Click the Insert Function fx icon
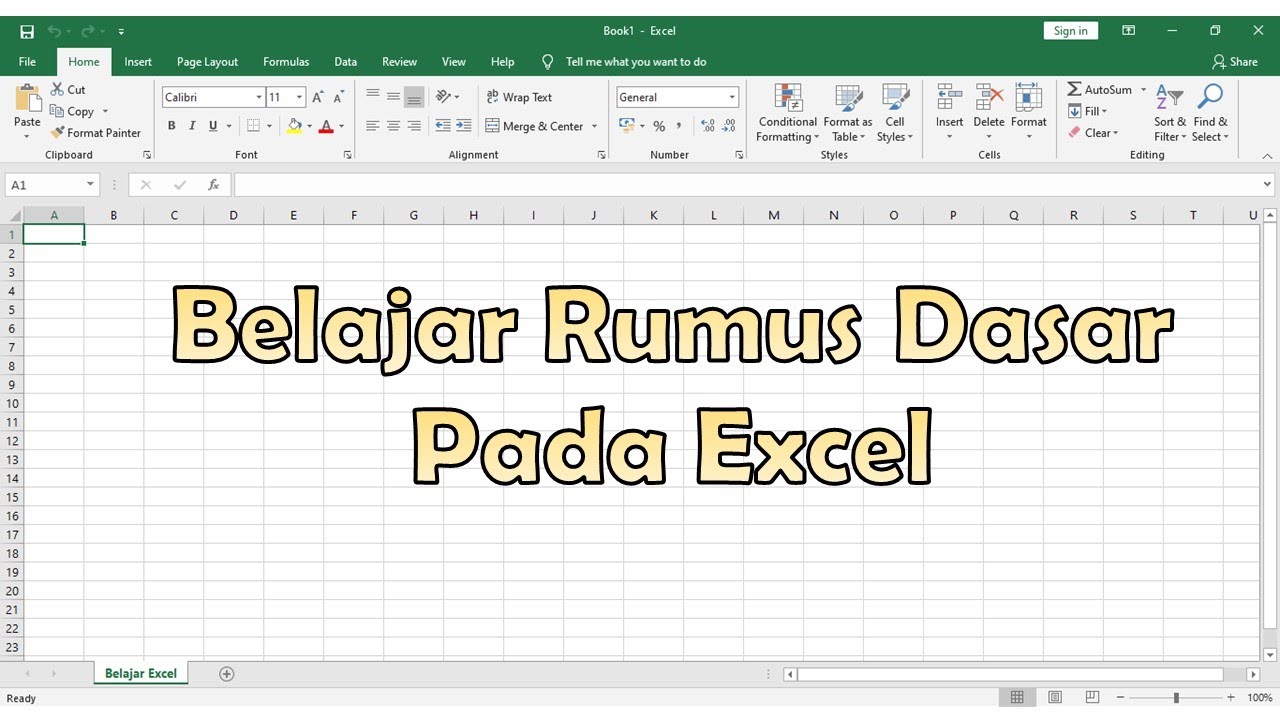Image resolution: width=1280 pixels, height=720 pixels. pyautogui.click(x=213, y=185)
